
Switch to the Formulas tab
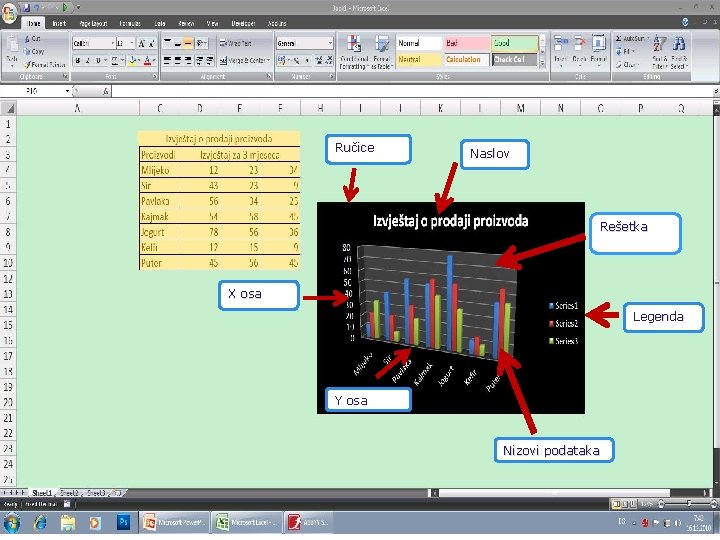tap(130, 23)
